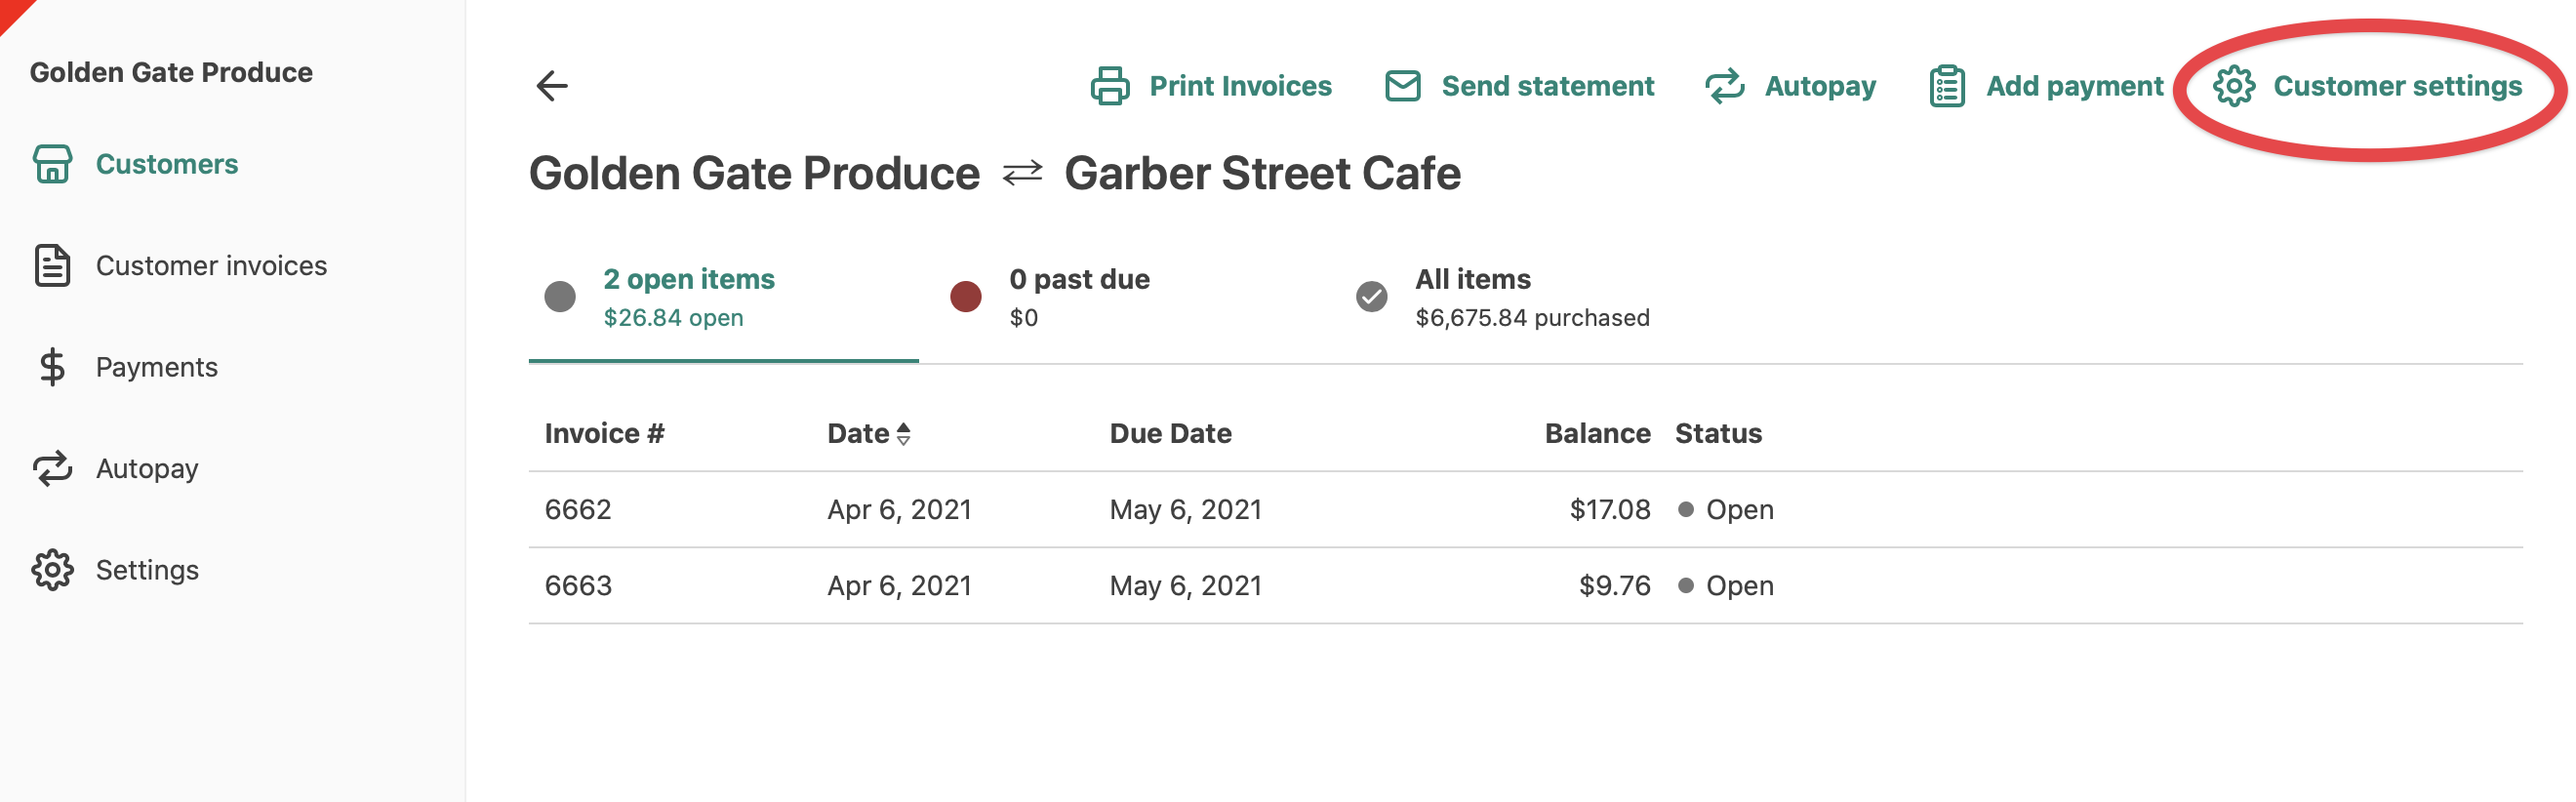Open invoice 6663 row
2576x802 pixels.
(x=1525, y=586)
